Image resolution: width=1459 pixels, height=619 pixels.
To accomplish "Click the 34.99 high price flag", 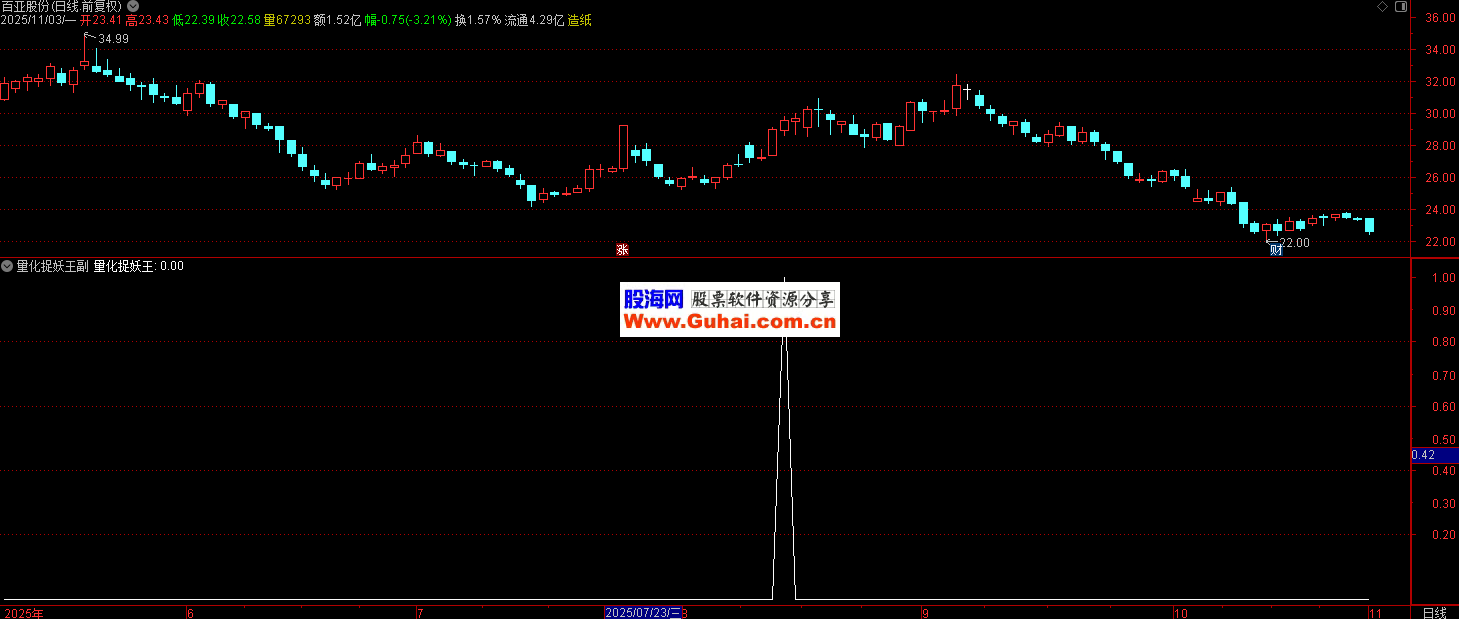I will 112,38.
